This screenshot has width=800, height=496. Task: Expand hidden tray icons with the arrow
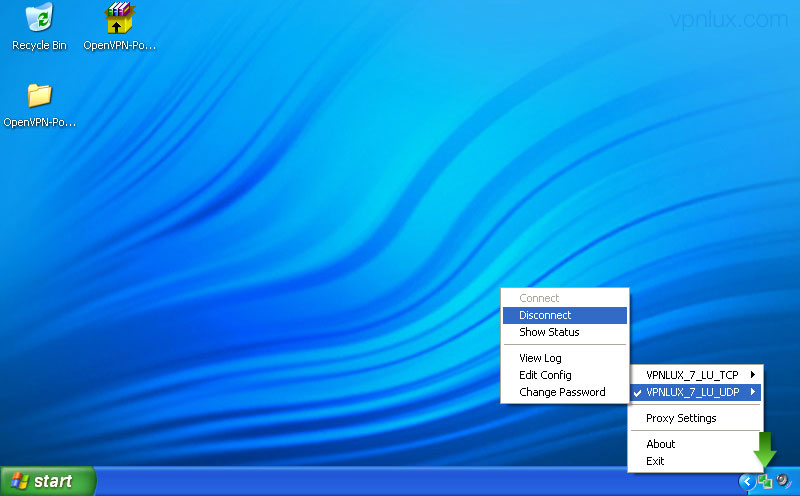click(x=747, y=481)
